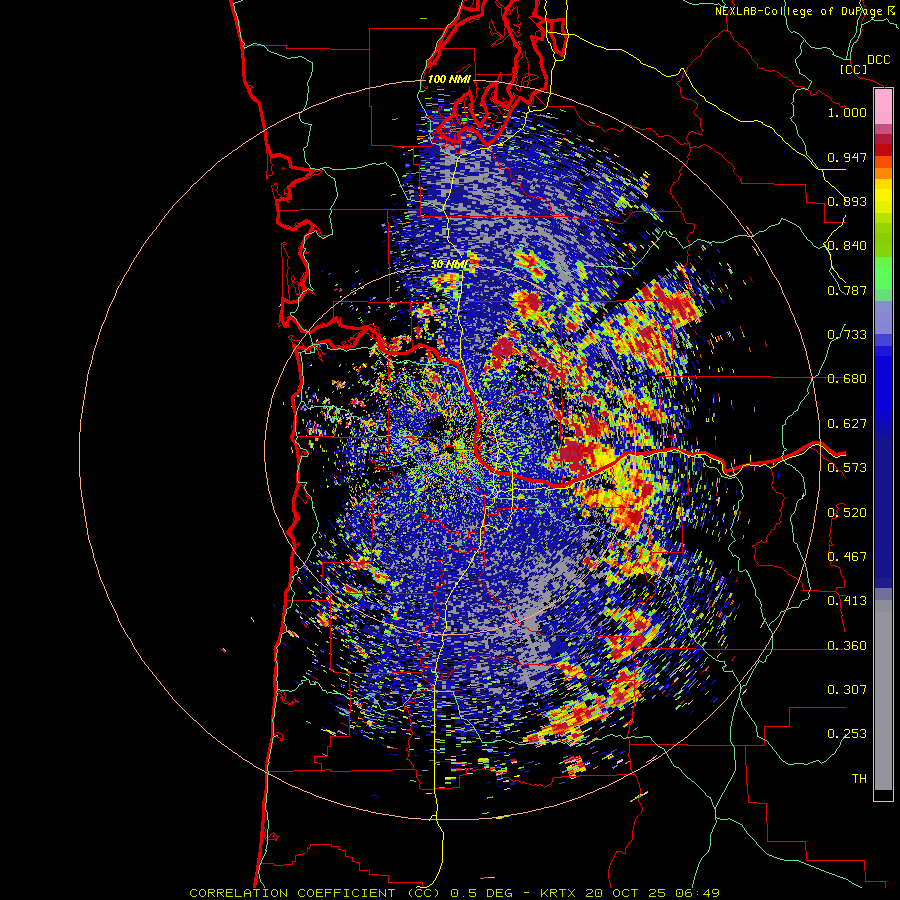The image size is (900, 900).
Task: Click the [CC] legend heading
Action: [854, 69]
